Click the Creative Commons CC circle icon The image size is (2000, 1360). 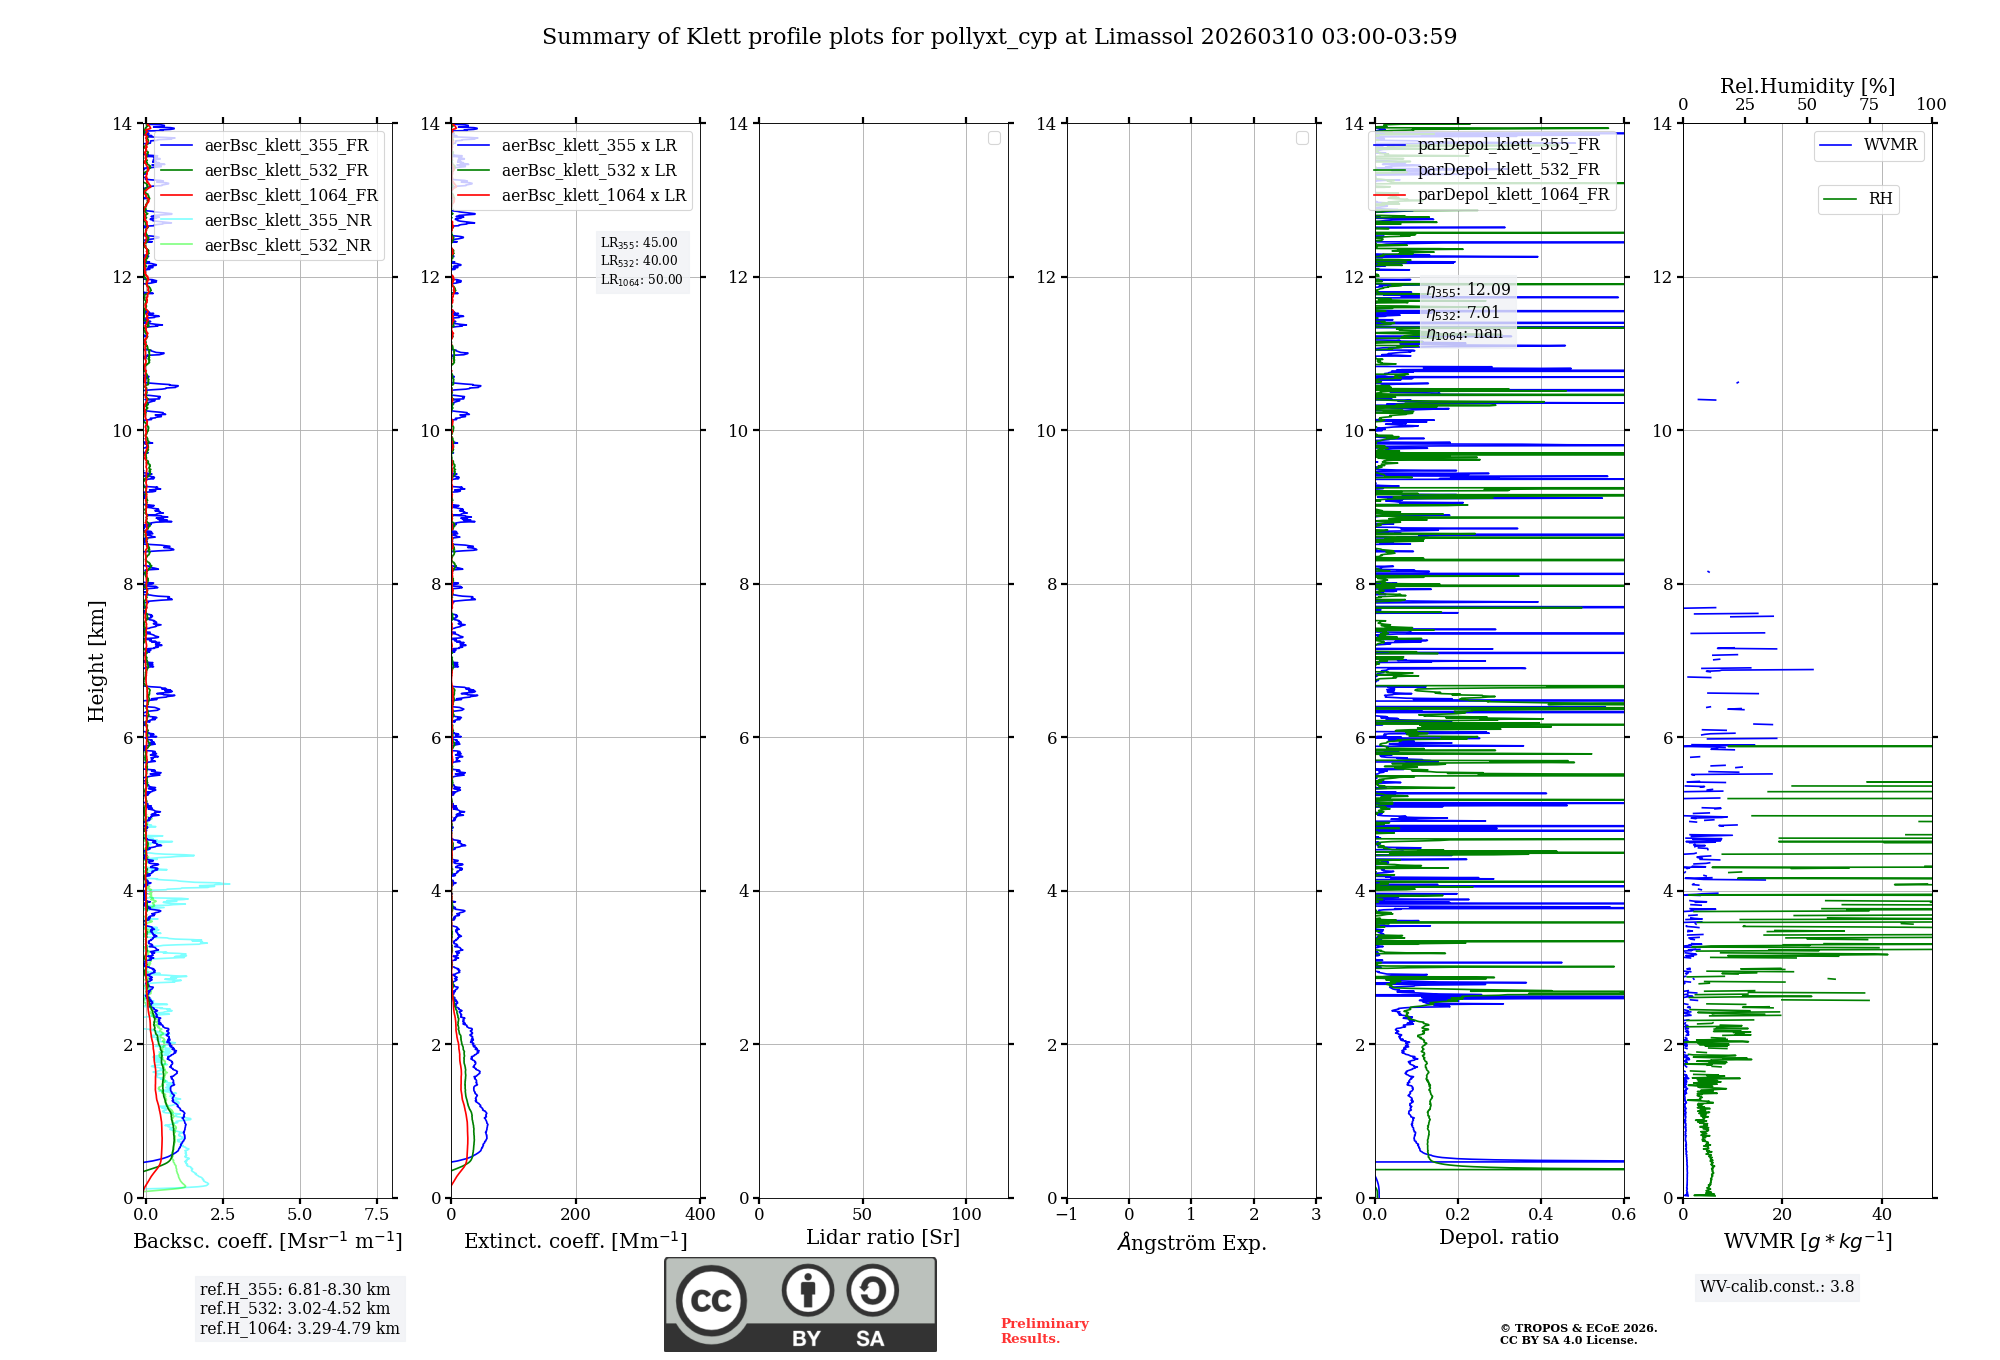click(x=711, y=1300)
